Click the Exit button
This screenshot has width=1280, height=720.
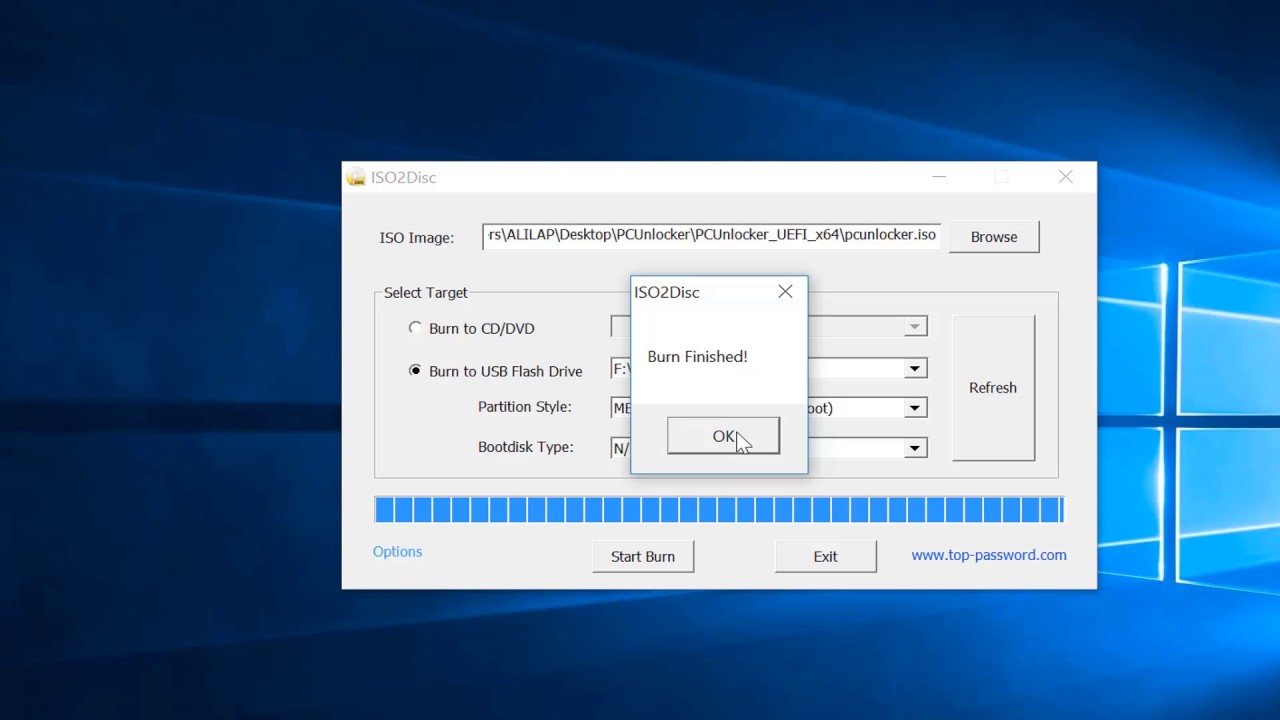825,556
